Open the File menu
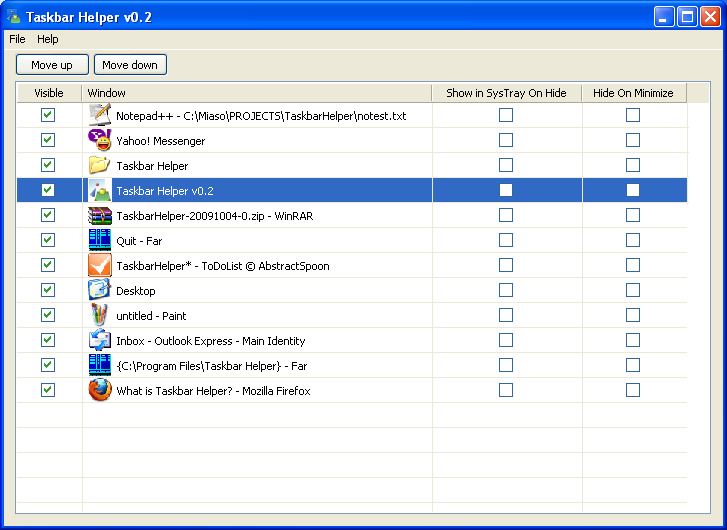 [17, 39]
